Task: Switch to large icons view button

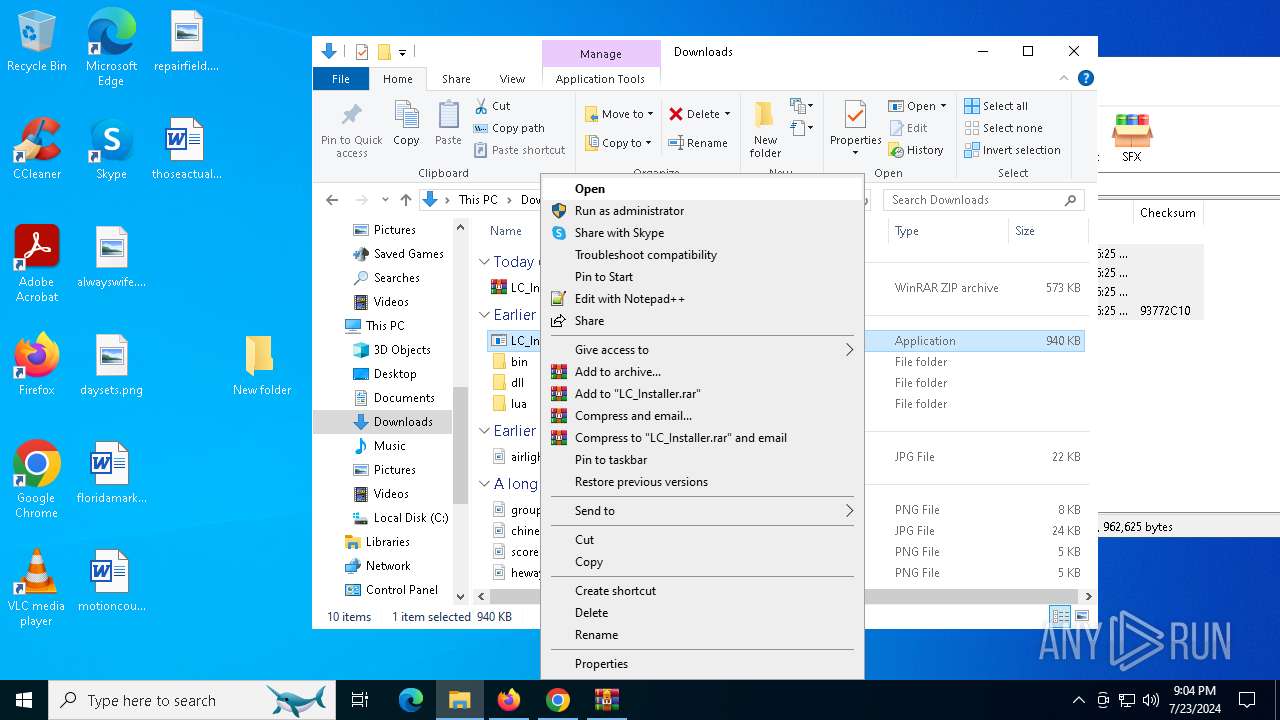Action: [1081, 617]
